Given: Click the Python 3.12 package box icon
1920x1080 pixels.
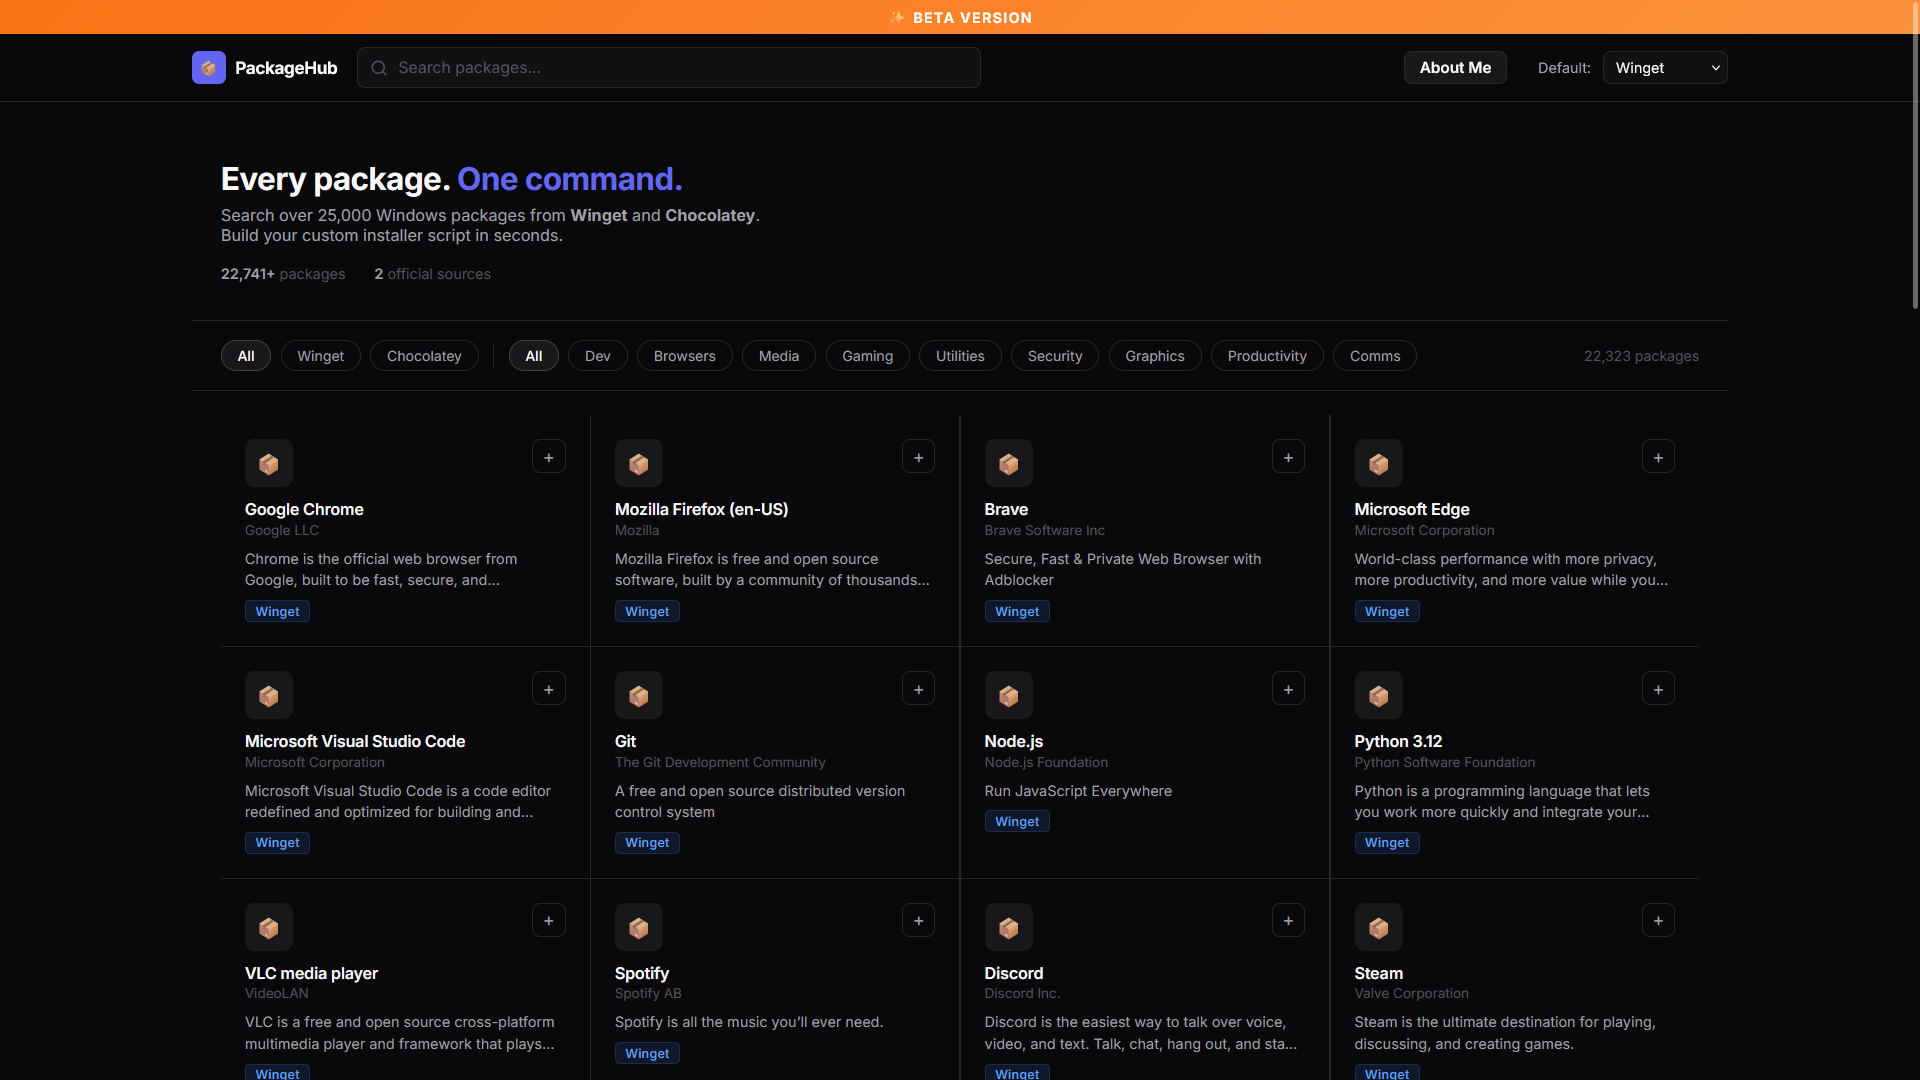Looking at the screenshot, I should pos(1379,695).
